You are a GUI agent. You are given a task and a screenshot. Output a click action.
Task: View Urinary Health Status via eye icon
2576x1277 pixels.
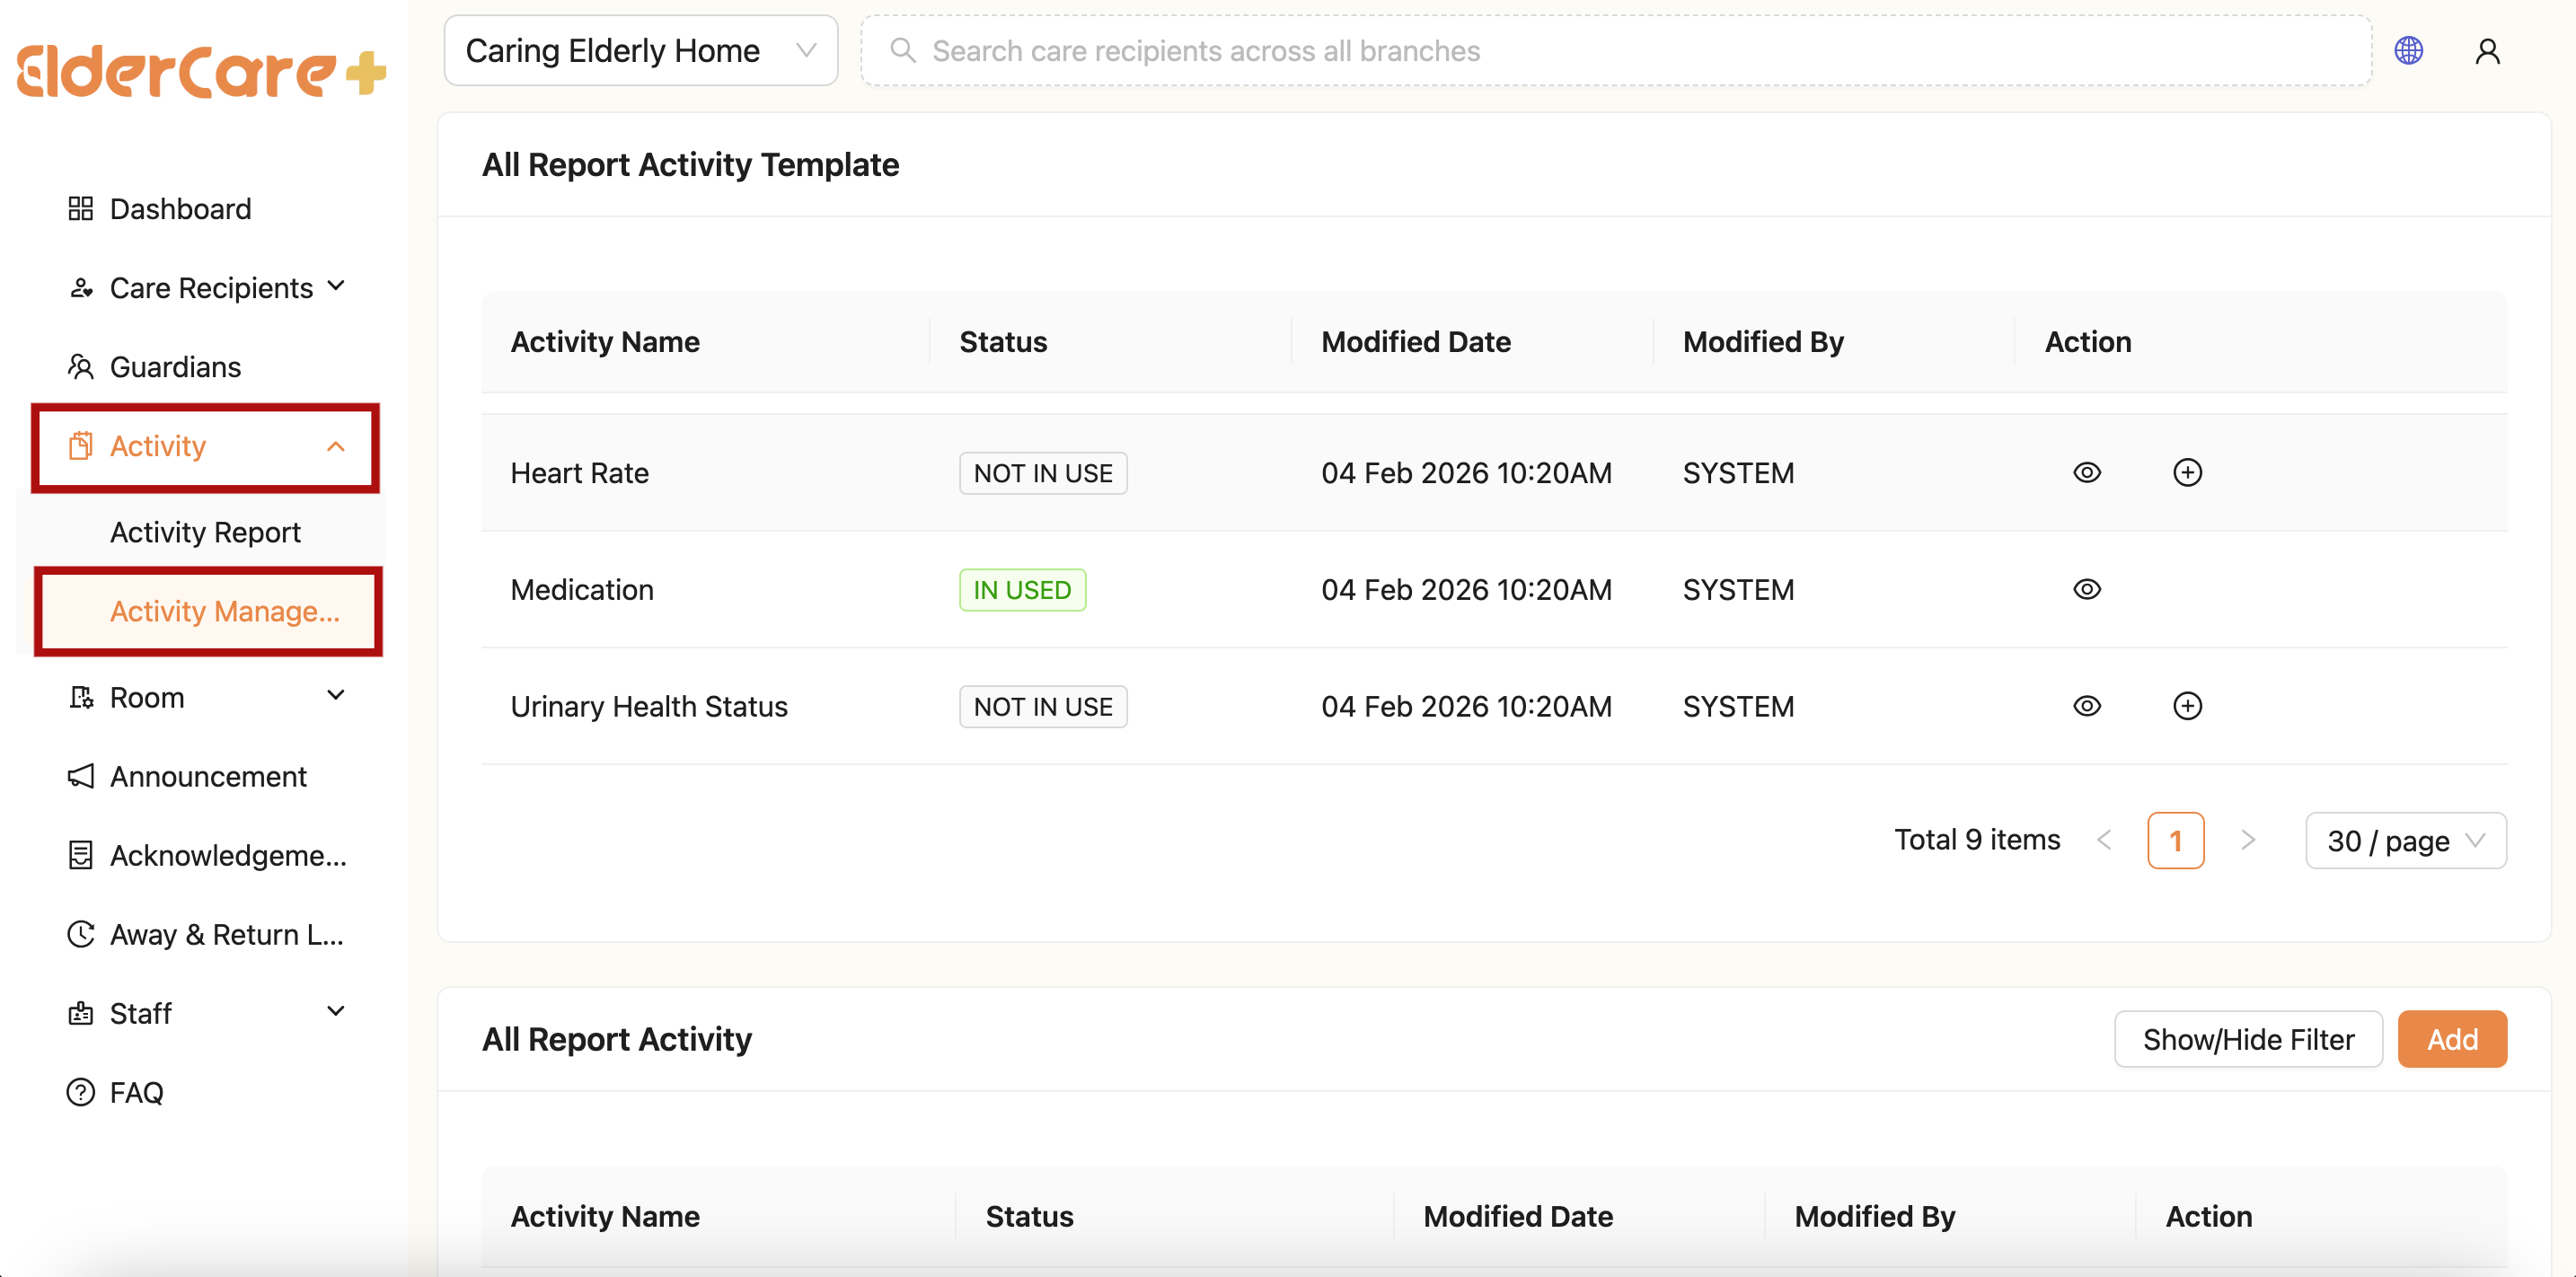click(x=2086, y=706)
